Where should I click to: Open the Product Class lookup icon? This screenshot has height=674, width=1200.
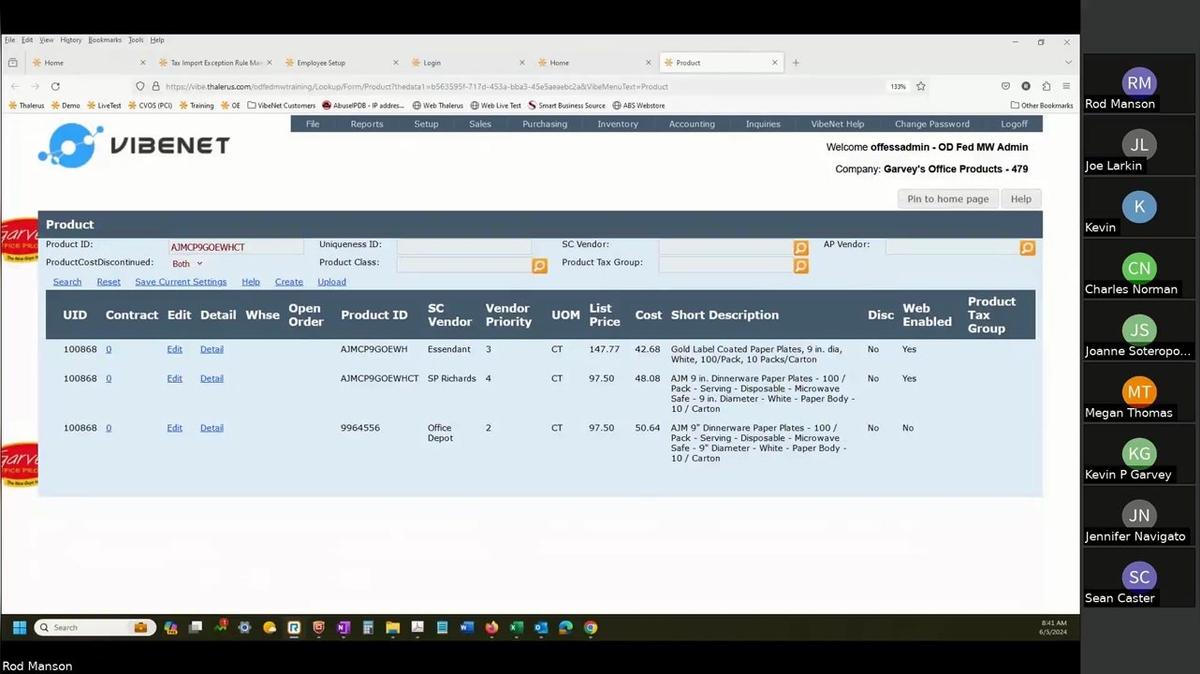click(x=539, y=266)
